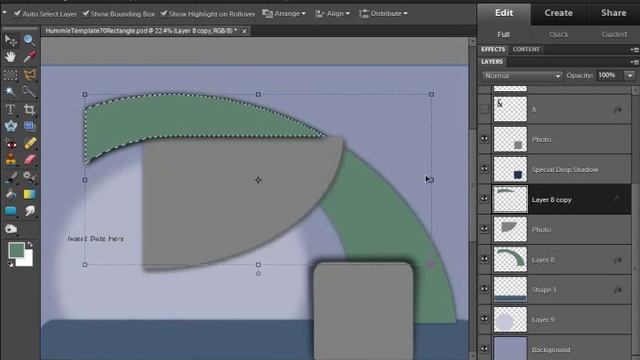Close the HummieTemplate70Rectangle.psd document tab
The image size is (640, 360).
pyautogui.click(x=244, y=31)
